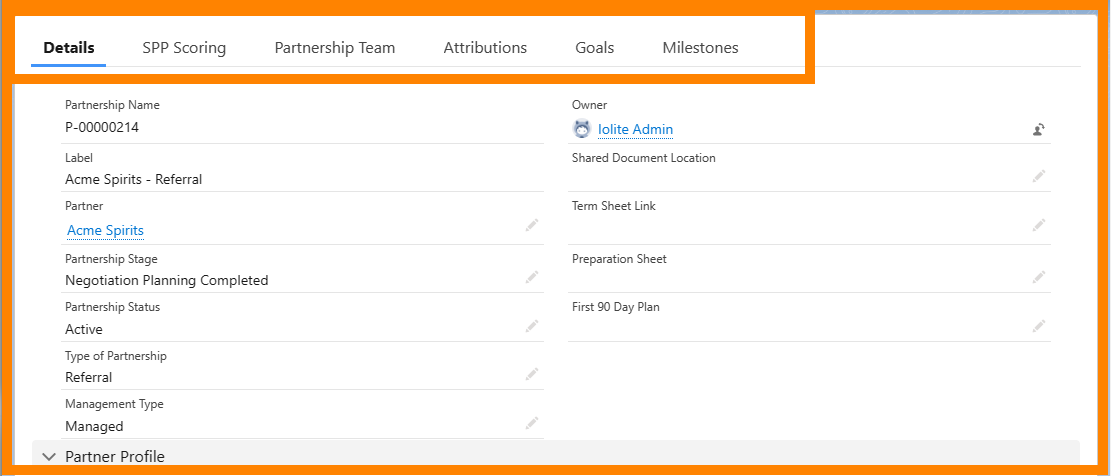Edit the Preparation Sheet with its pencil icon

[x=1038, y=277]
